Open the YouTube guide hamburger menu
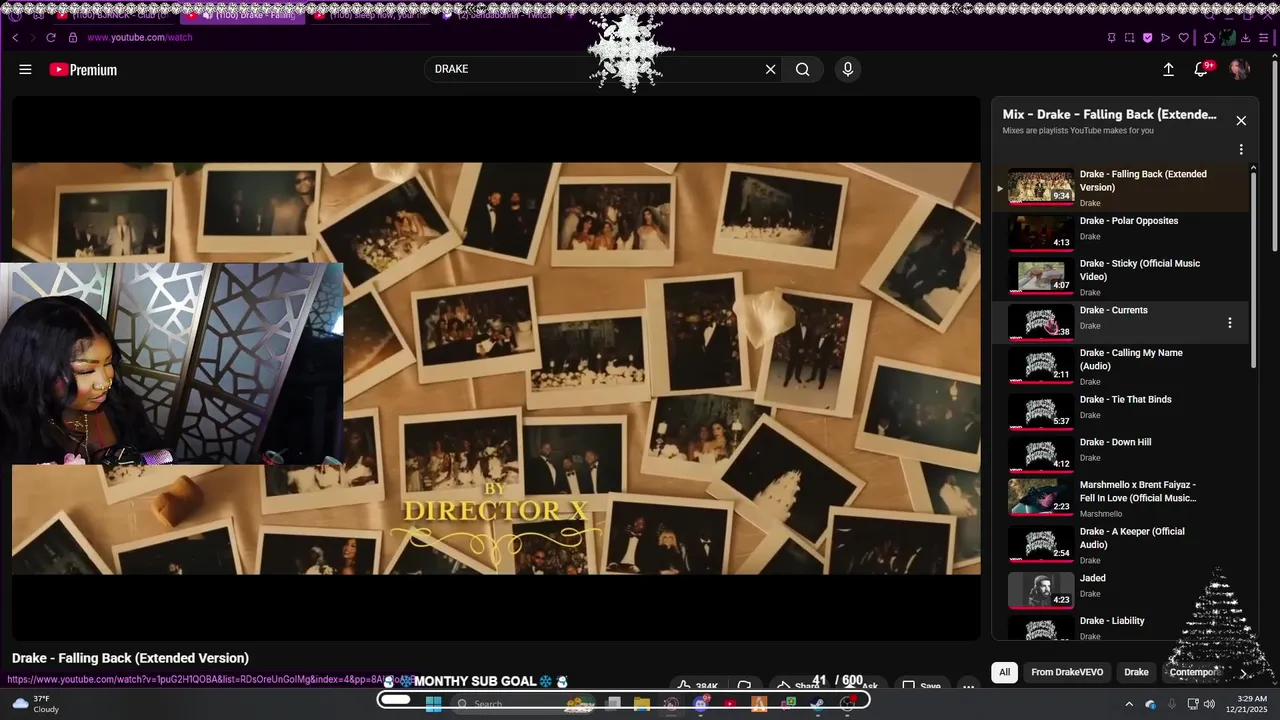 tap(25, 69)
